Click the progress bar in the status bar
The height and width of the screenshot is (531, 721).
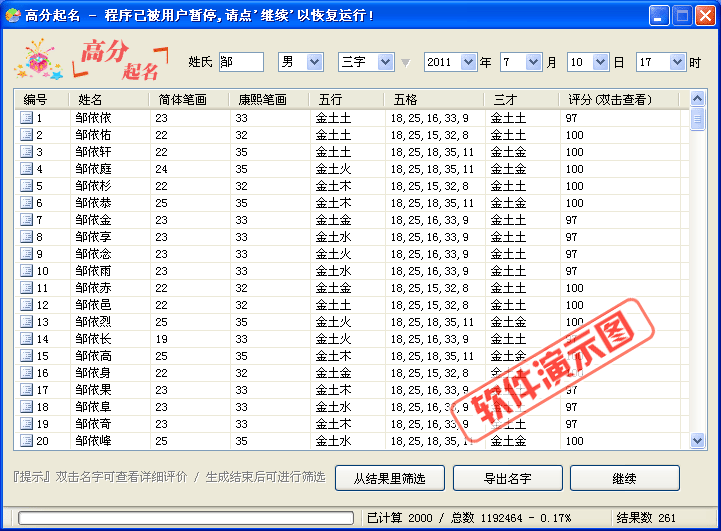point(186,518)
